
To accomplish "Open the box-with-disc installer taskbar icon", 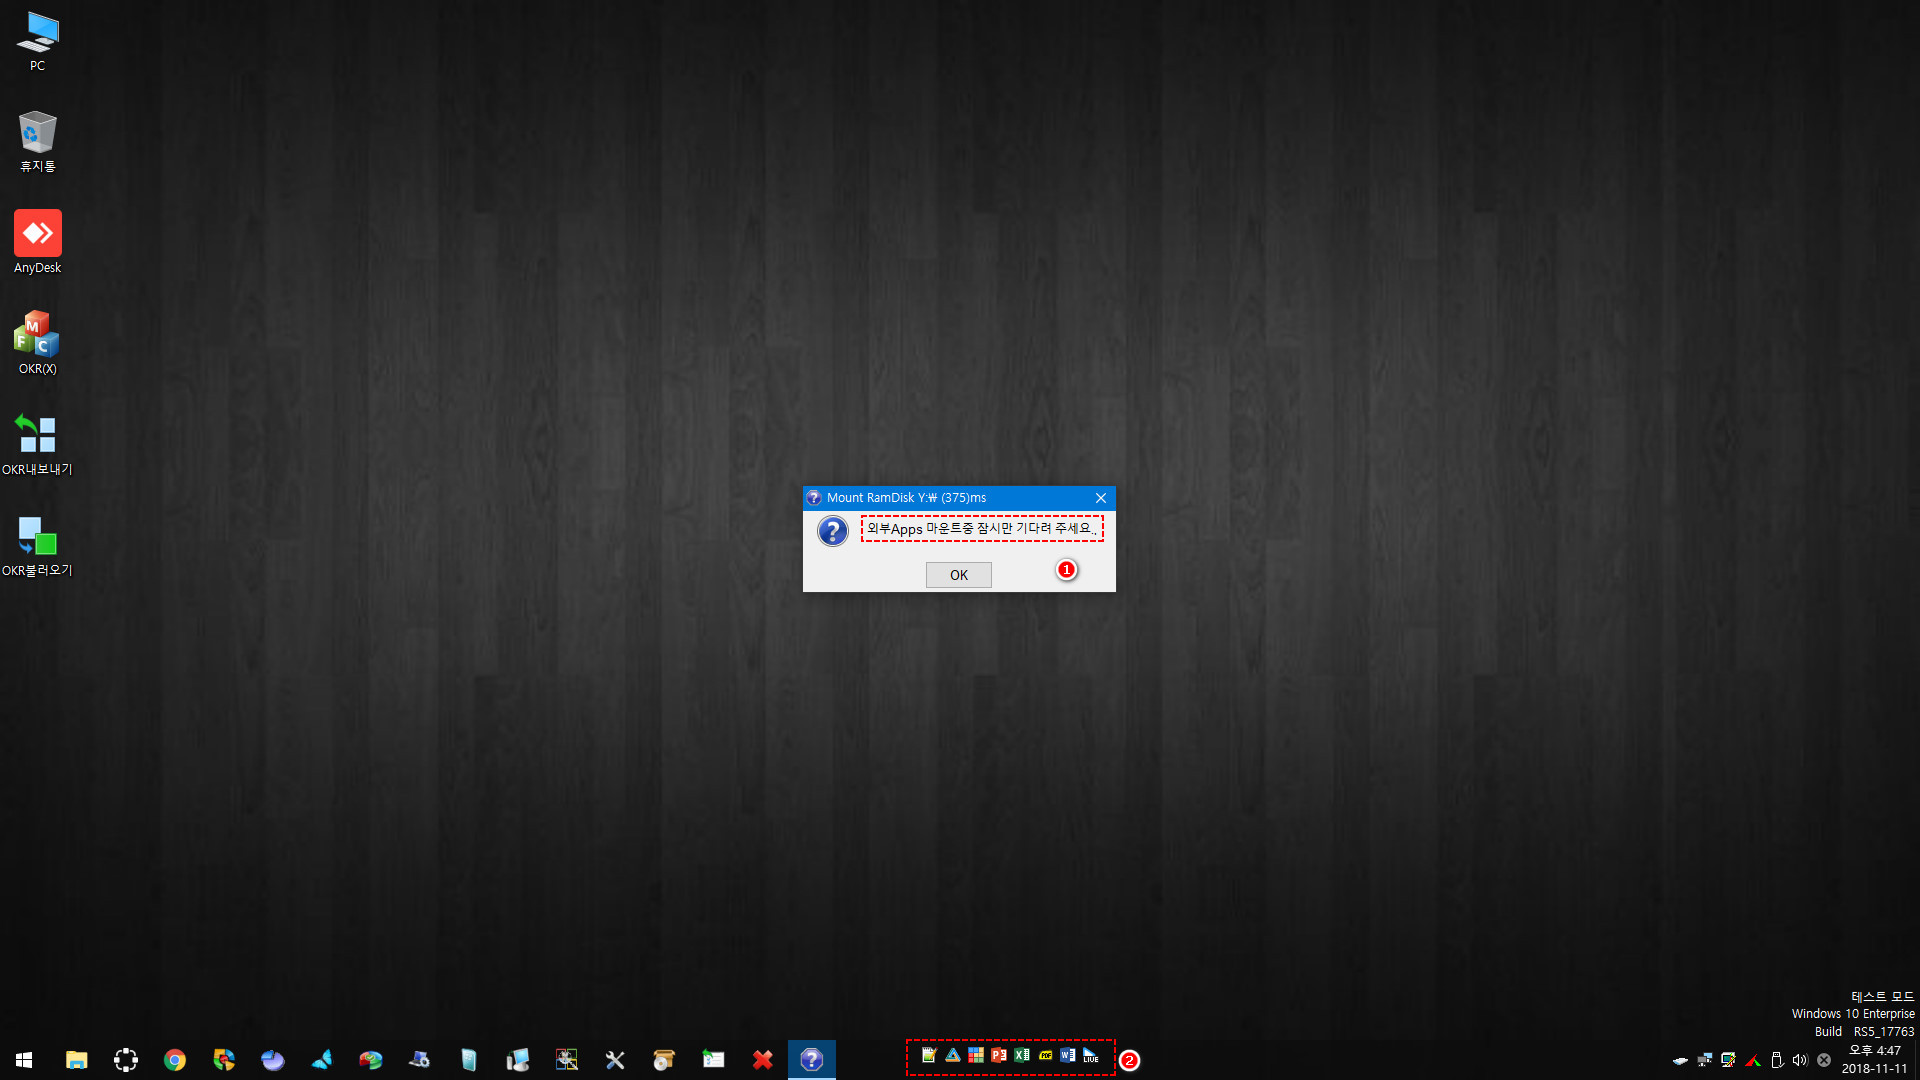I will 664,1060.
